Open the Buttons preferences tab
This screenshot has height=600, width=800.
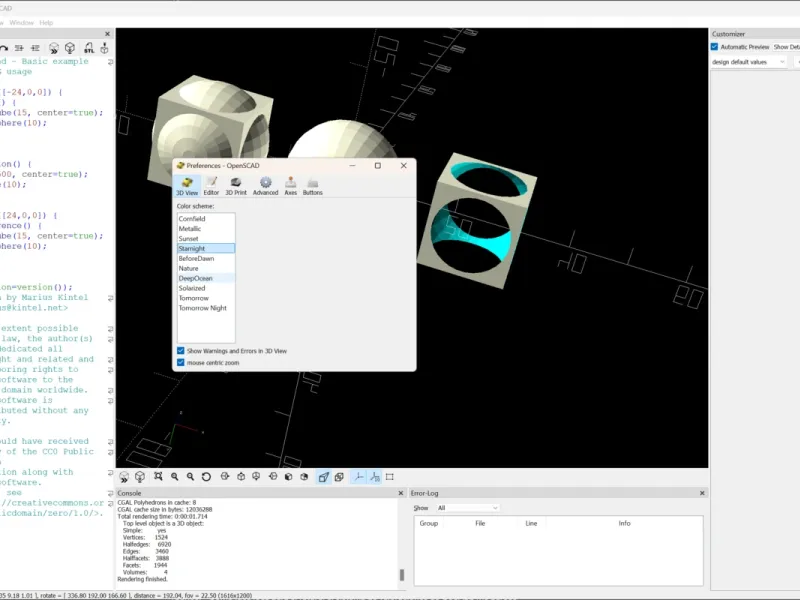(312, 186)
